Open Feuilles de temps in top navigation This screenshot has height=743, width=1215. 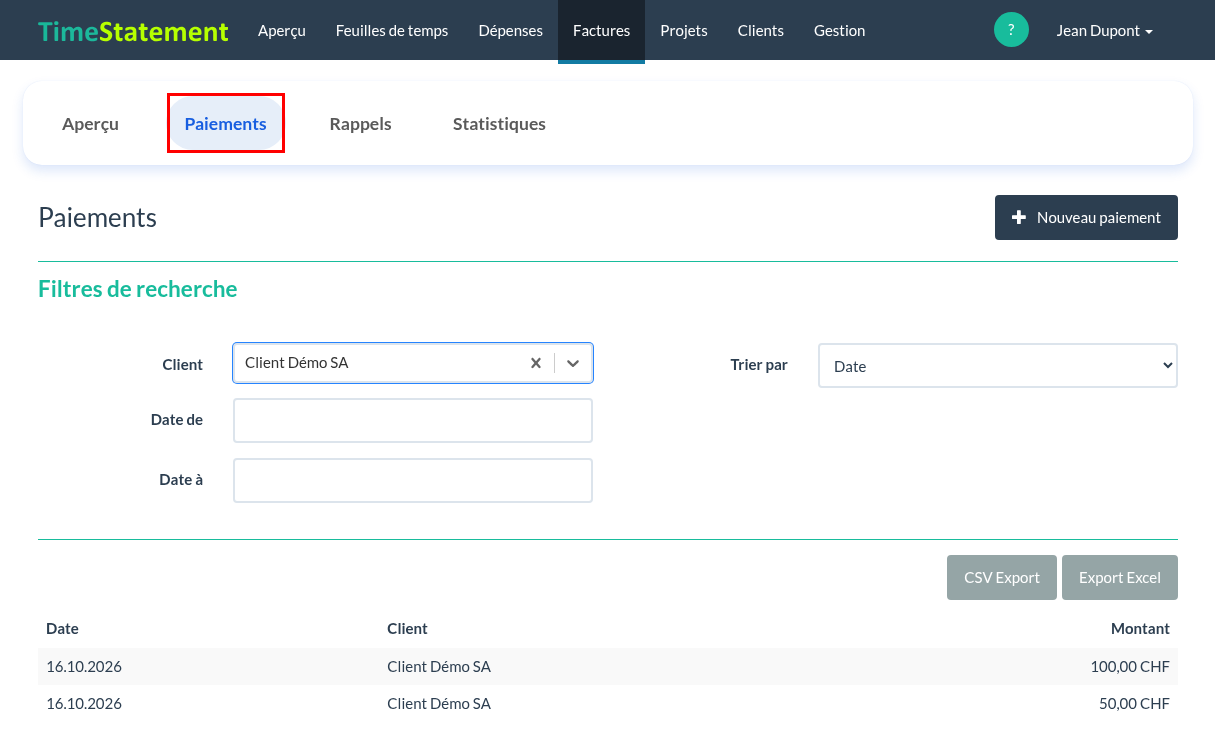[x=392, y=30]
